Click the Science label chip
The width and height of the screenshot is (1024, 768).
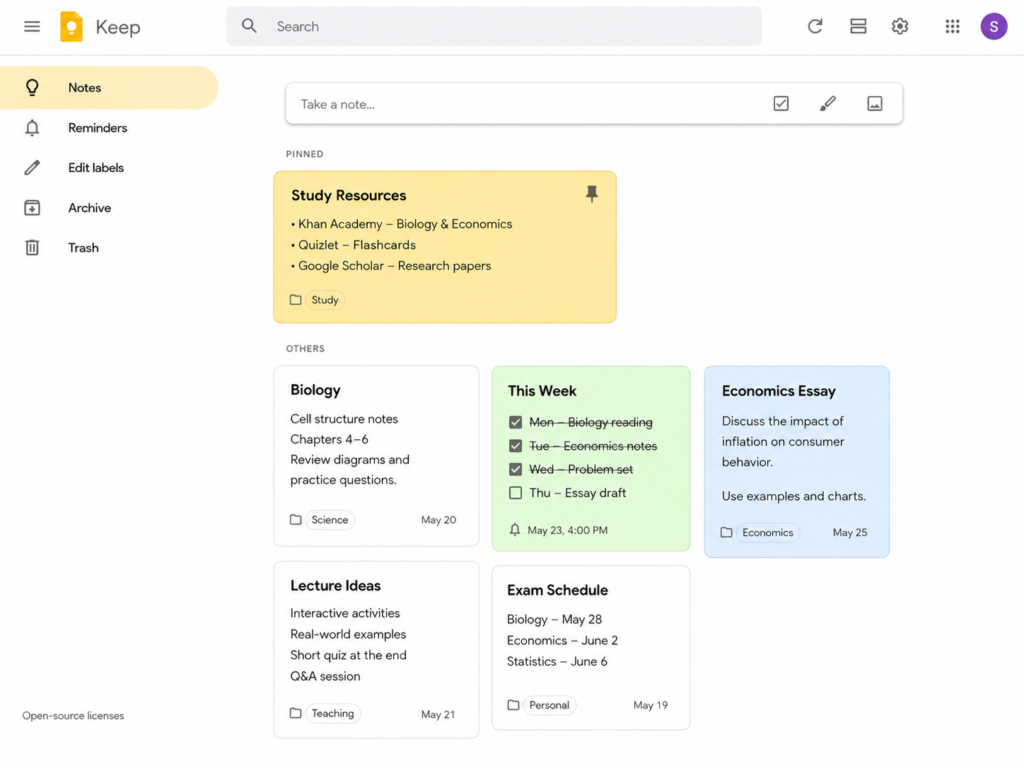click(330, 520)
